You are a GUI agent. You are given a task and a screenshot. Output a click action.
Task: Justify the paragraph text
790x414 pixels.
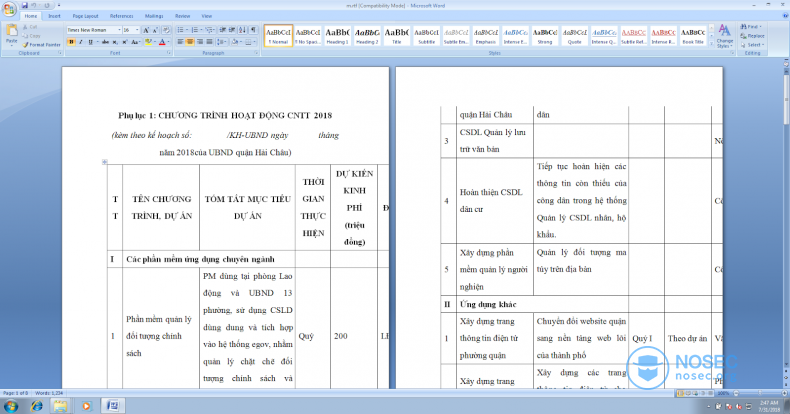209,42
